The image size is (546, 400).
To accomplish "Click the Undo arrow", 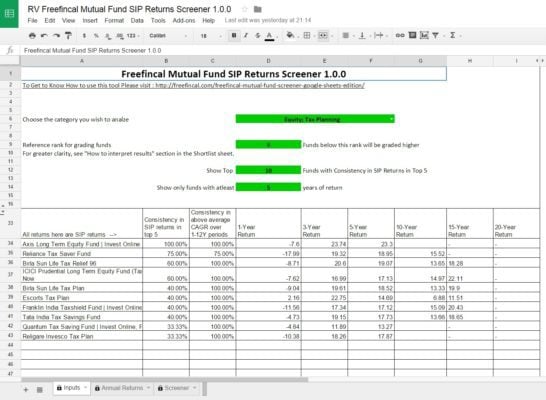I will click(44, 36).
